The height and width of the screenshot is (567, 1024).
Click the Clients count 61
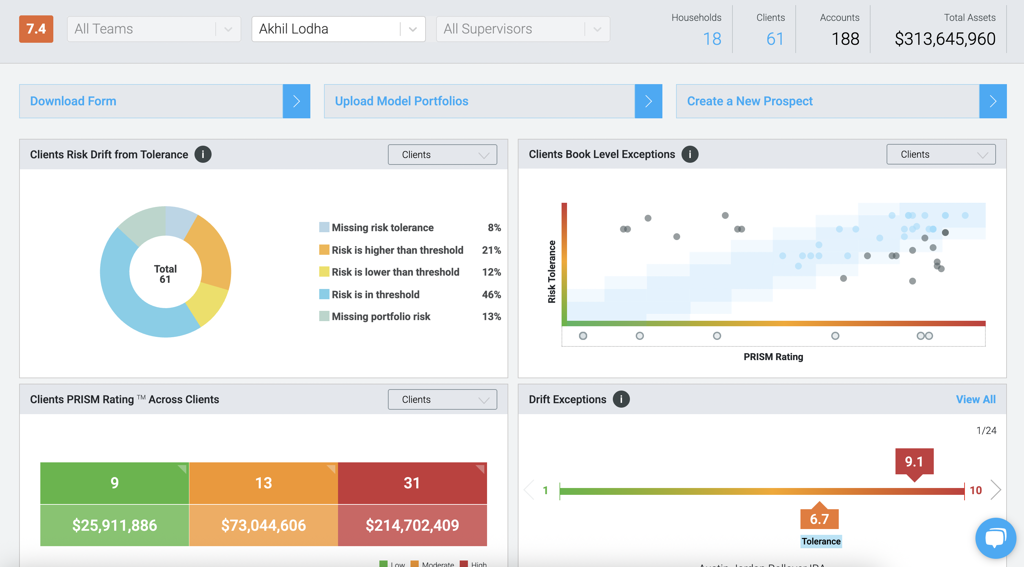pos(775,39)
